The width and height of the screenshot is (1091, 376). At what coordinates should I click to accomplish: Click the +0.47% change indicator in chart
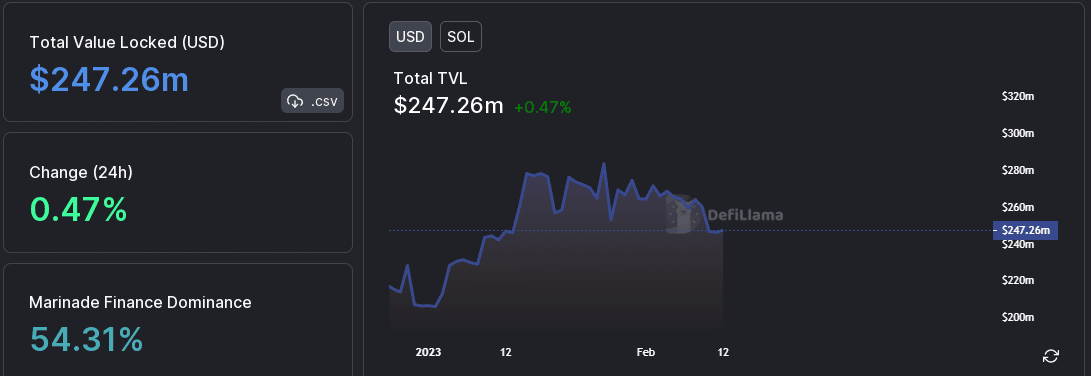coord(543,107)
